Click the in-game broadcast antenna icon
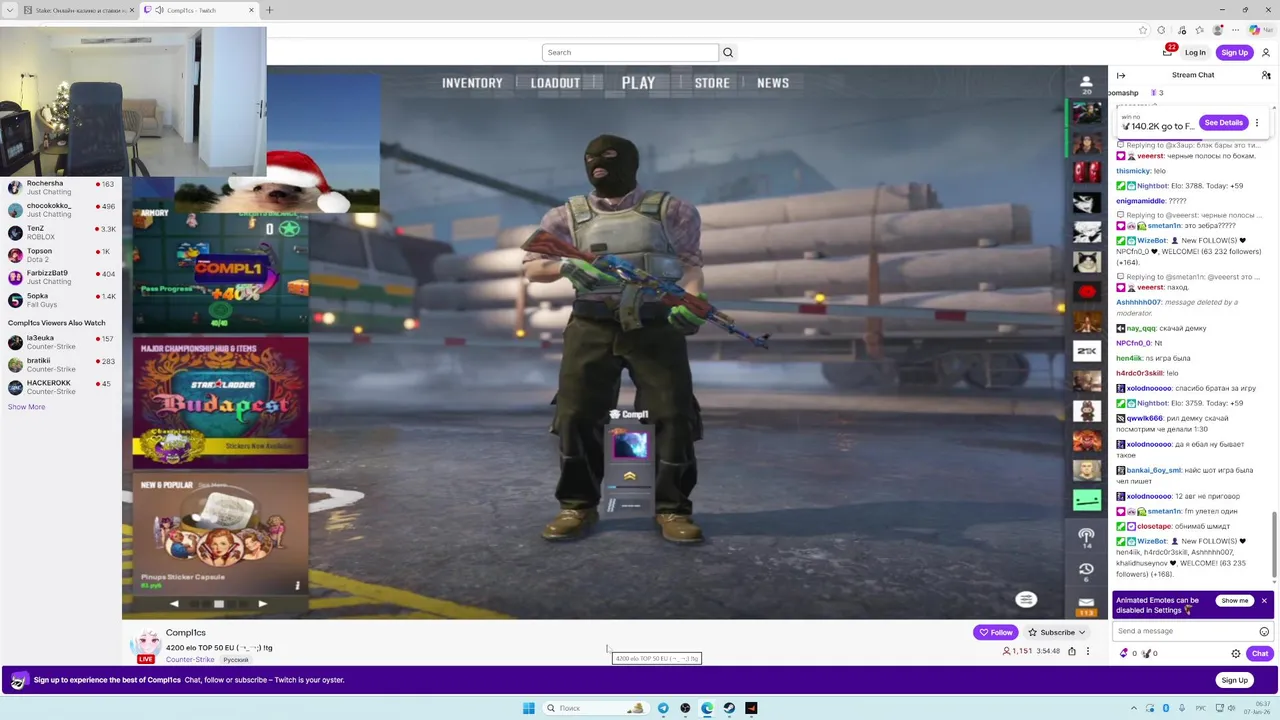 click(1086, 536)
